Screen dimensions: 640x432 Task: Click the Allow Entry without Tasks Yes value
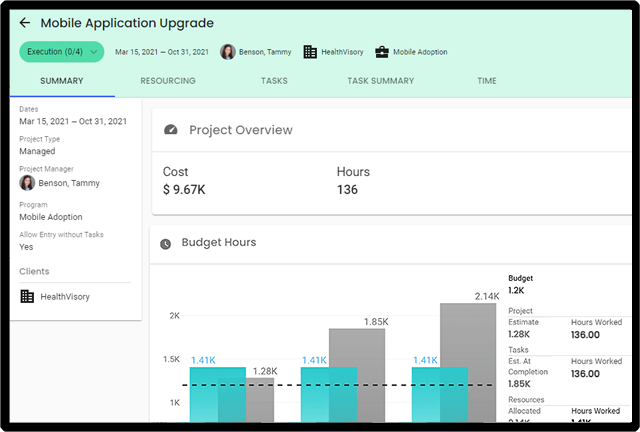click(26, 247)
